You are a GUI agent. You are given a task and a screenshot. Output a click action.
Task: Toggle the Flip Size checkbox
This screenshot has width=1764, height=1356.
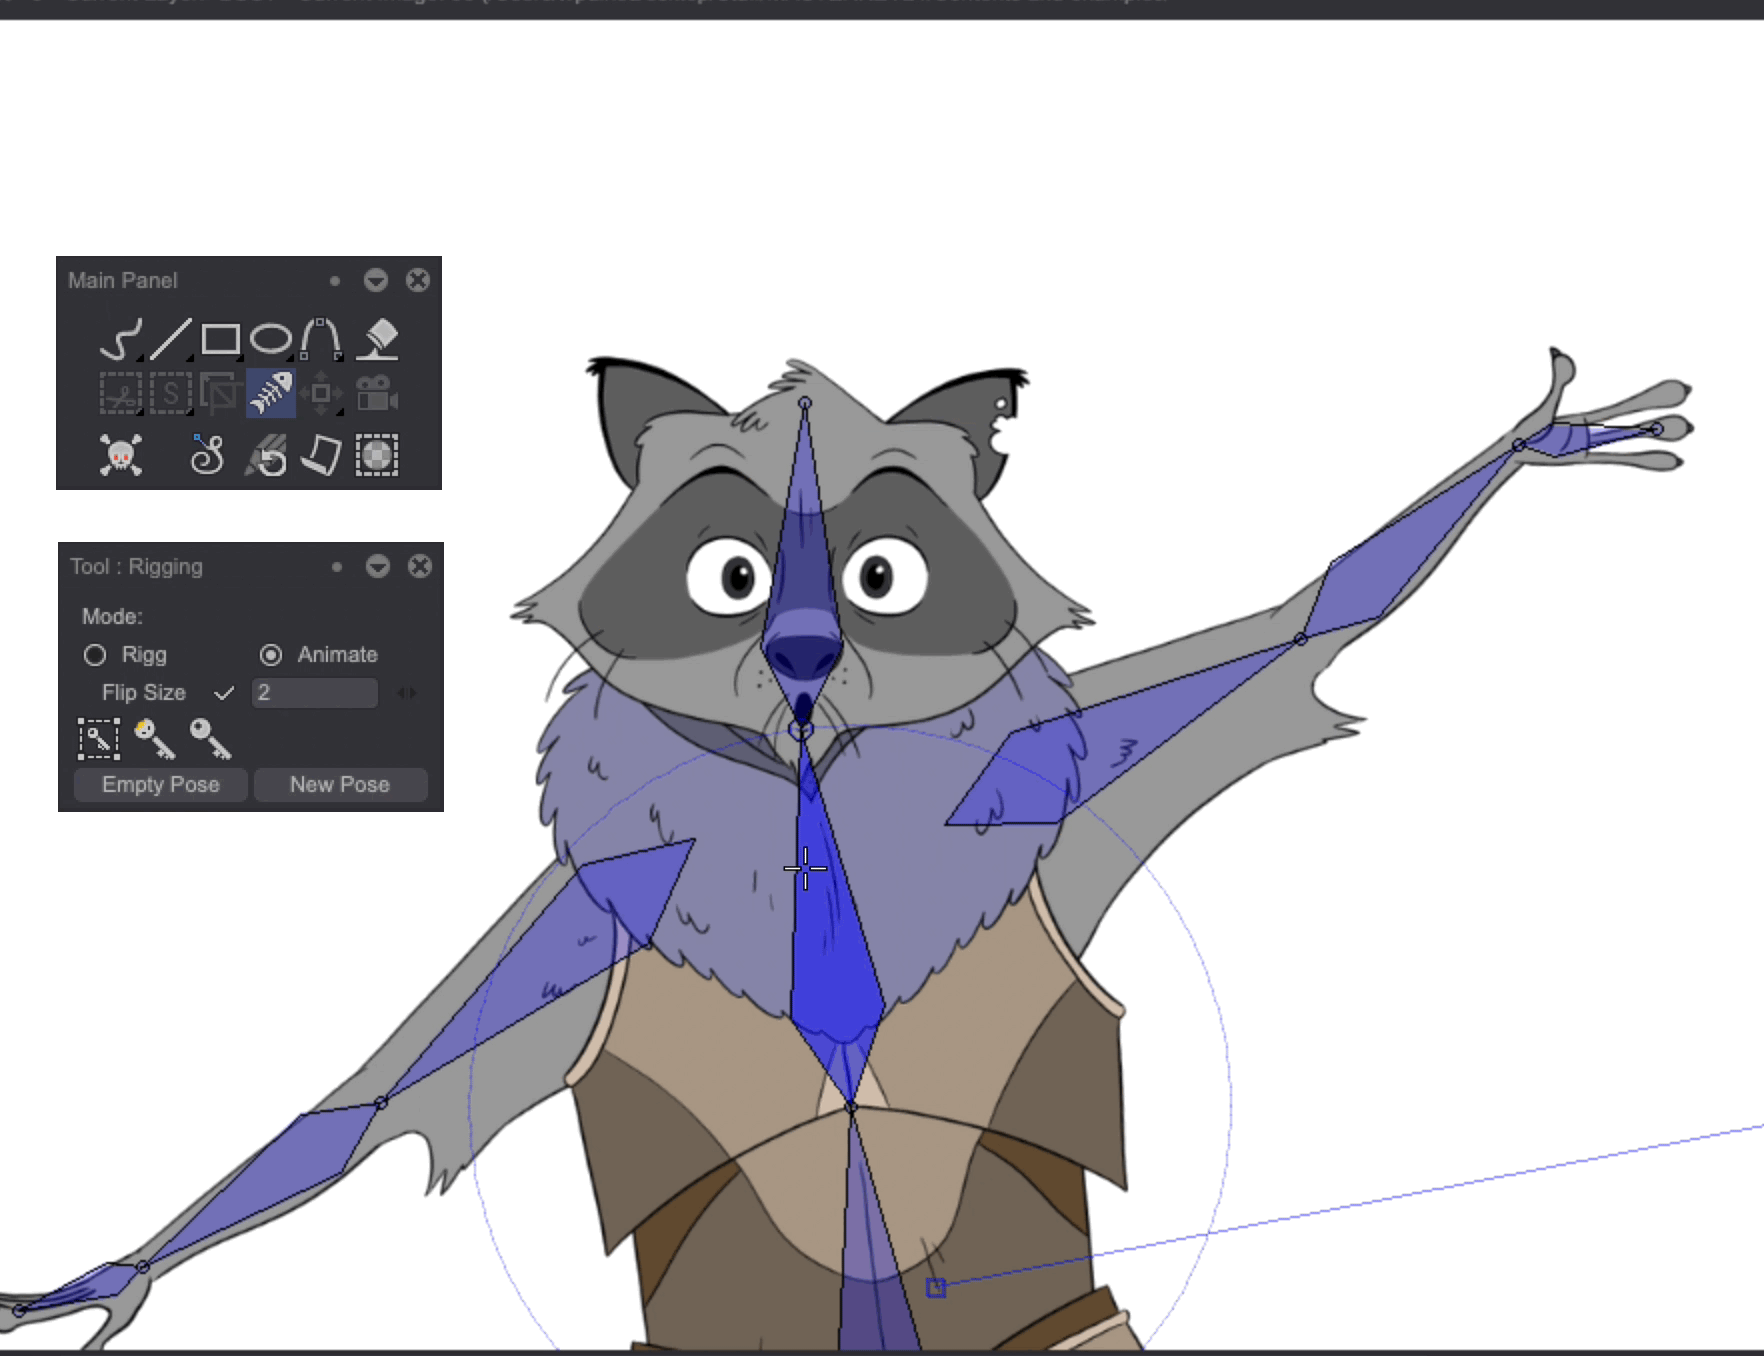coord(225,692)
